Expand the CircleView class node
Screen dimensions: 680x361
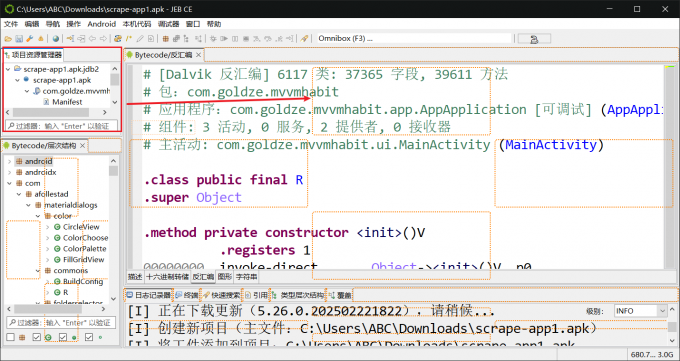pyautogui.click(x=48, y=227)
